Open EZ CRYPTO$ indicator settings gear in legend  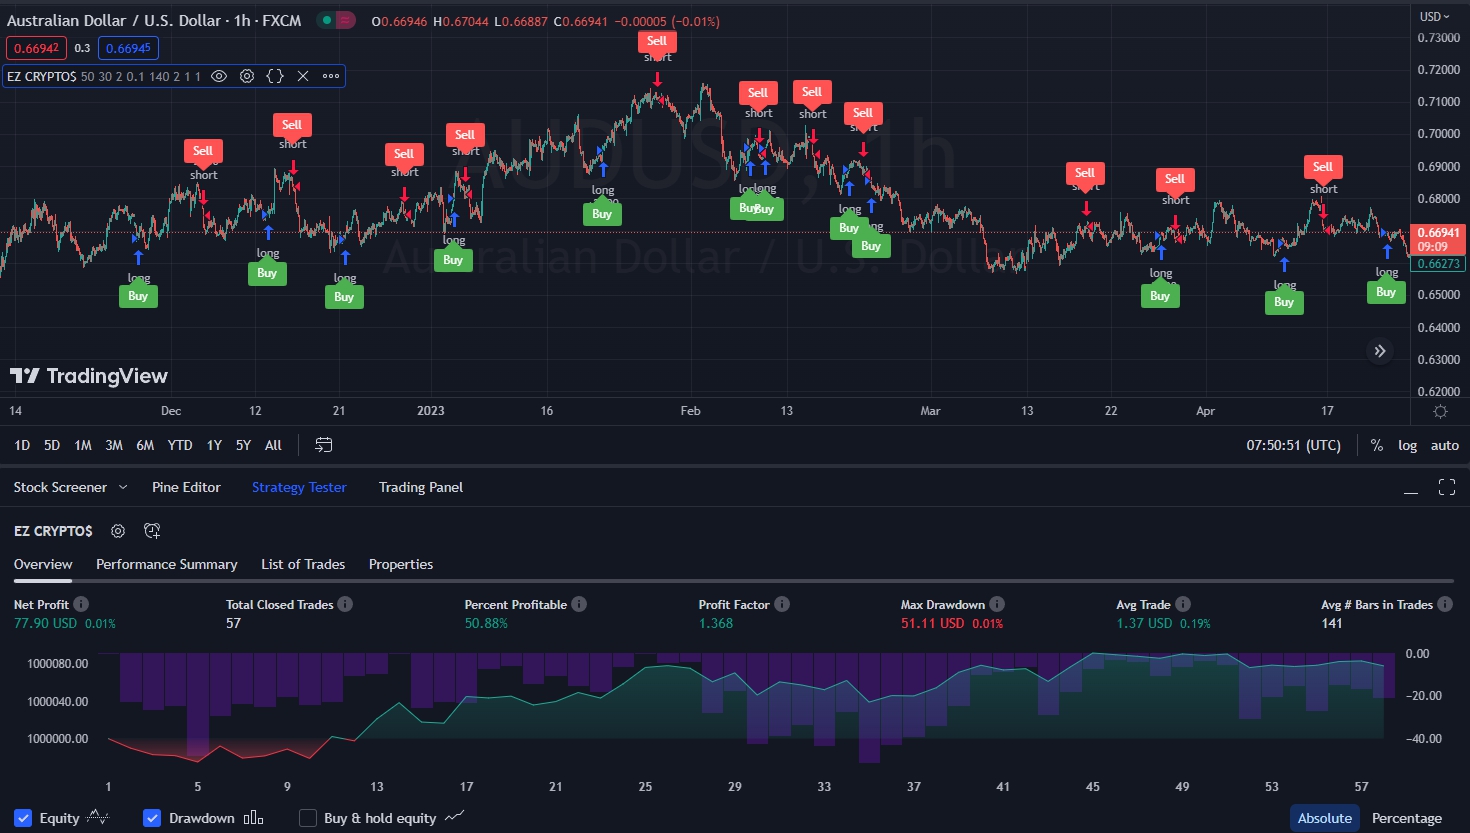pyautogui.click(x=247, y=76)
